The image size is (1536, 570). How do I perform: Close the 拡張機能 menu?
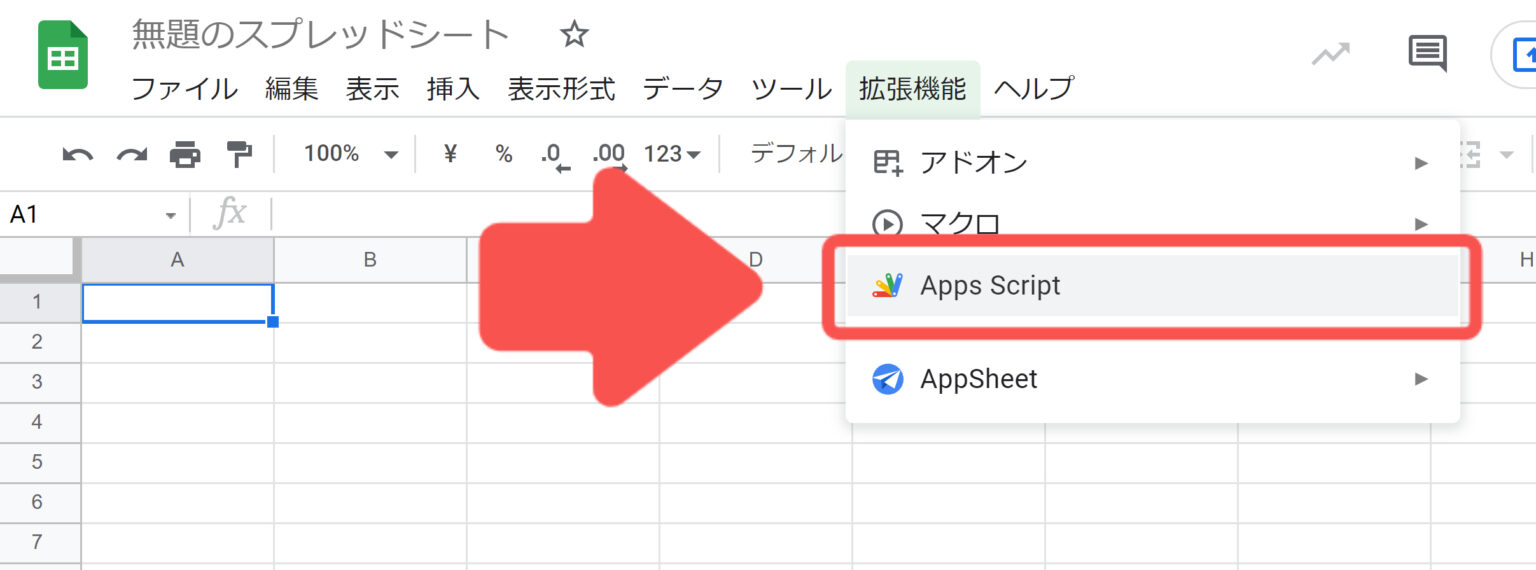point(912,88)
